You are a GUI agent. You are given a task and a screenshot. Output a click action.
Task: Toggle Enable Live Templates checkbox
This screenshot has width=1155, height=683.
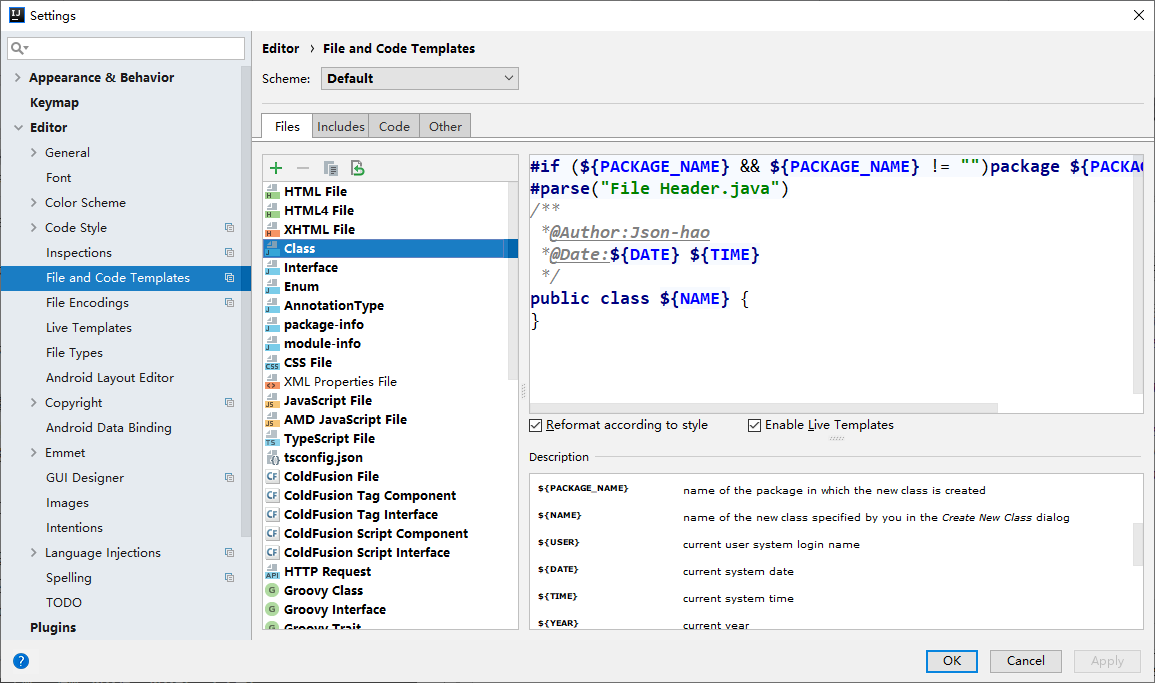pyautogui.click(x=754, y=425)
